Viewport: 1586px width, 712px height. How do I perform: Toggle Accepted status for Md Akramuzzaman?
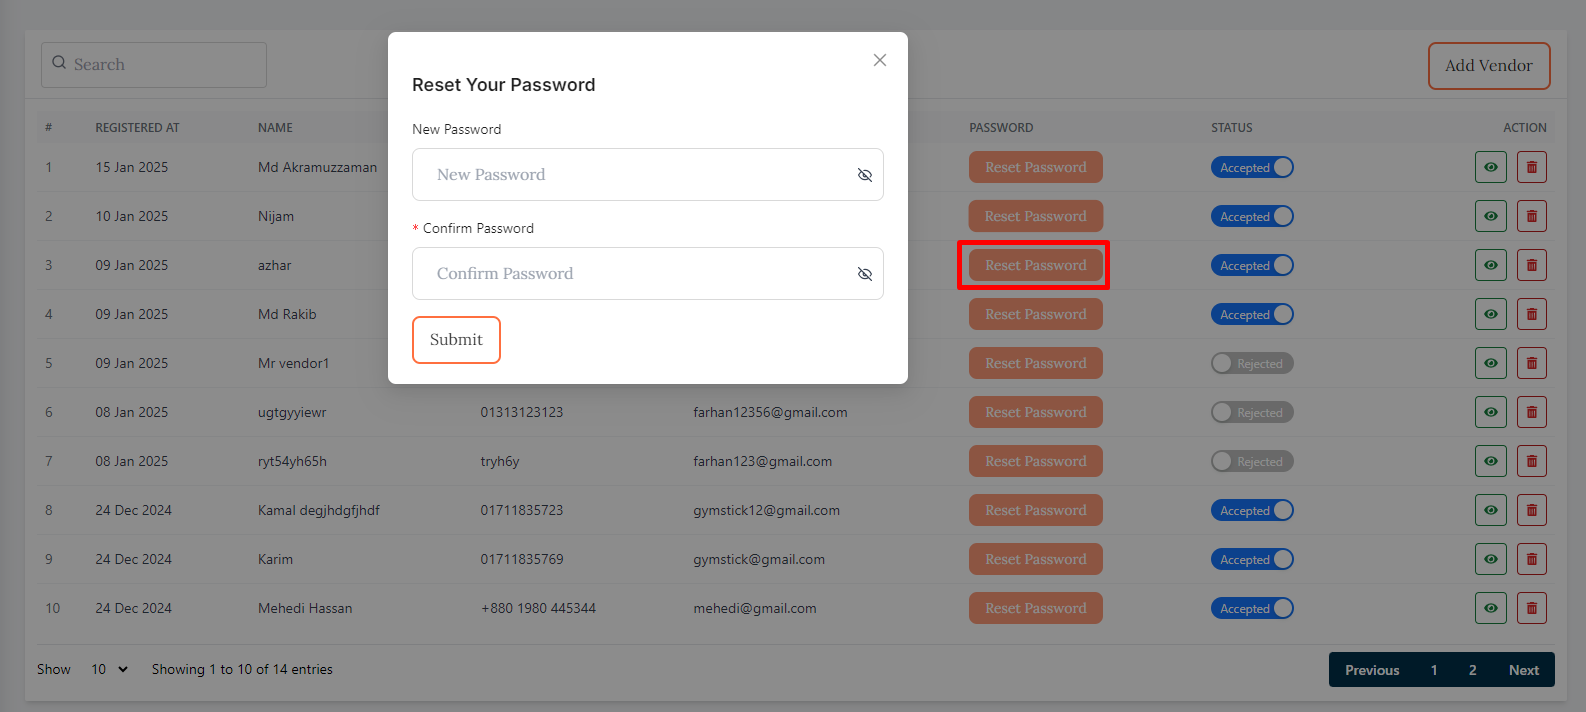click(1252, 167)
